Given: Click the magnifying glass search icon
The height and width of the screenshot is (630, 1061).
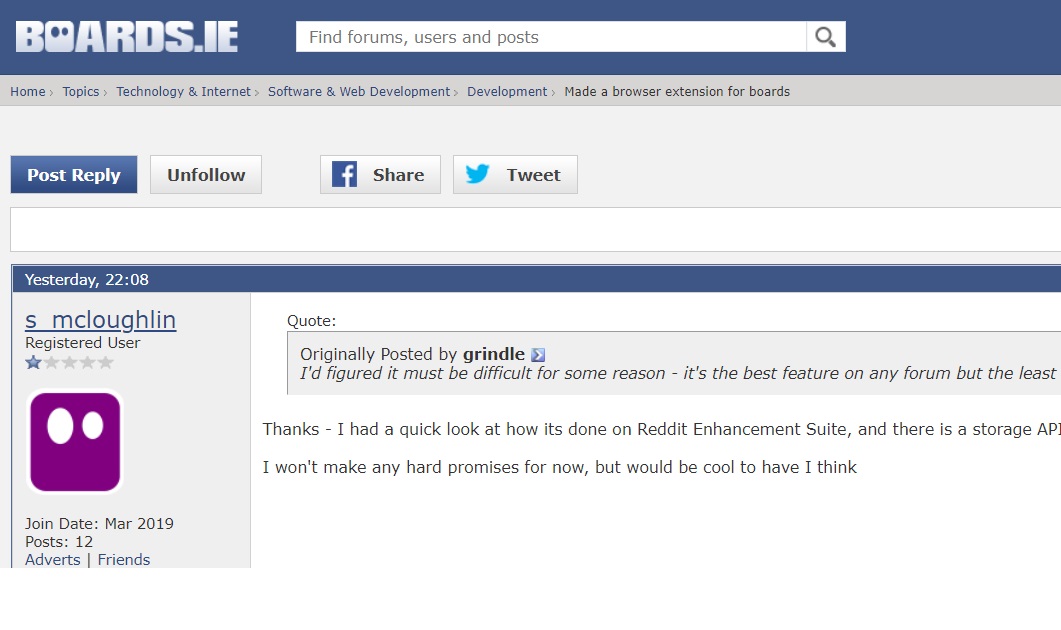Looking at the screenshot, I should [826, 37].
